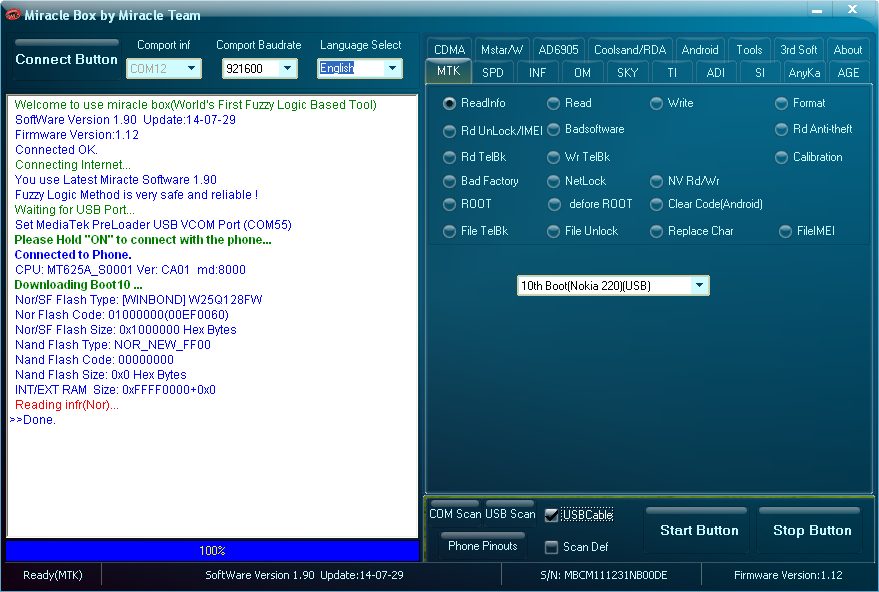The height and width of the screenshot is (592, 879).
Task: Uncheck the USBCable checkbox
Action: [x=552, y=515]
